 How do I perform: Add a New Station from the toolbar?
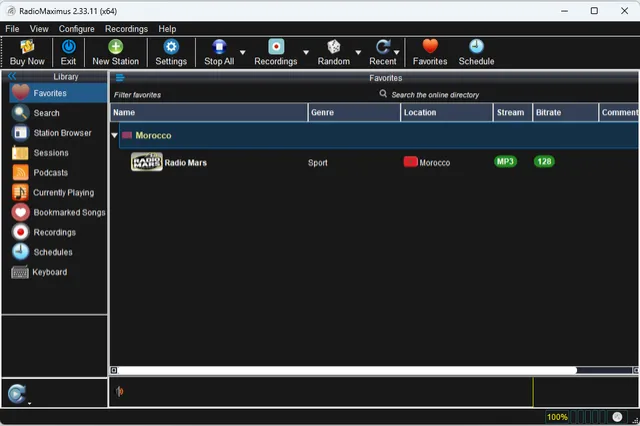tap(116, 52)
